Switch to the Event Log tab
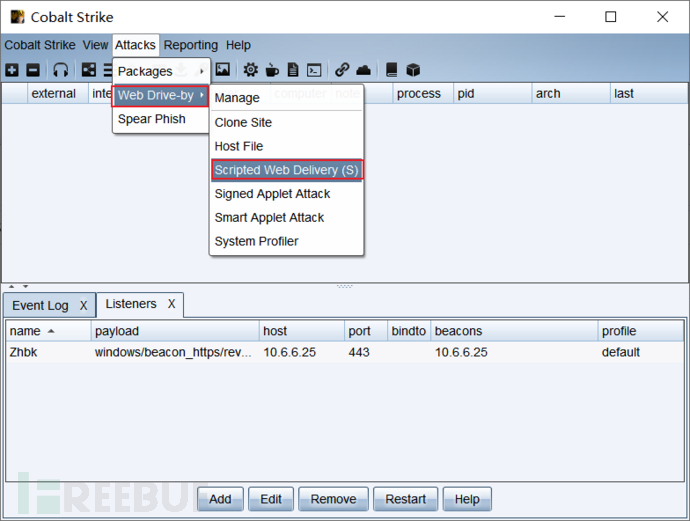Screen dimensions: 690x521 point(40,305)
